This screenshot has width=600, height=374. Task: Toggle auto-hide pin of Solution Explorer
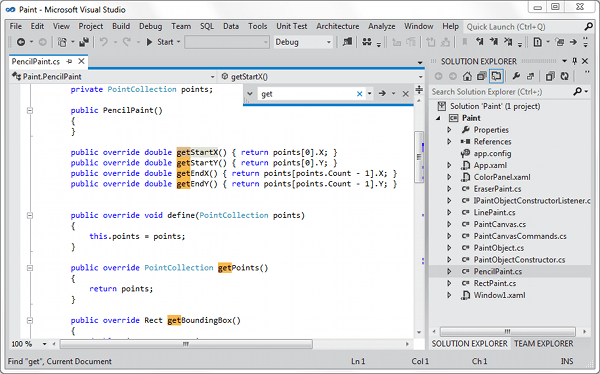click(575, 61)
